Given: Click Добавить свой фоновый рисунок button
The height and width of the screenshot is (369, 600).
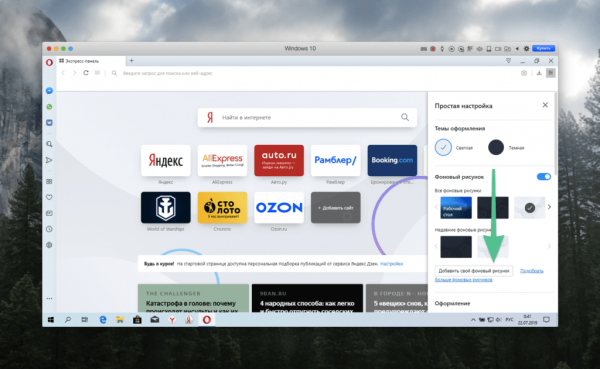Looking at the screenshot, I should 474,271.
